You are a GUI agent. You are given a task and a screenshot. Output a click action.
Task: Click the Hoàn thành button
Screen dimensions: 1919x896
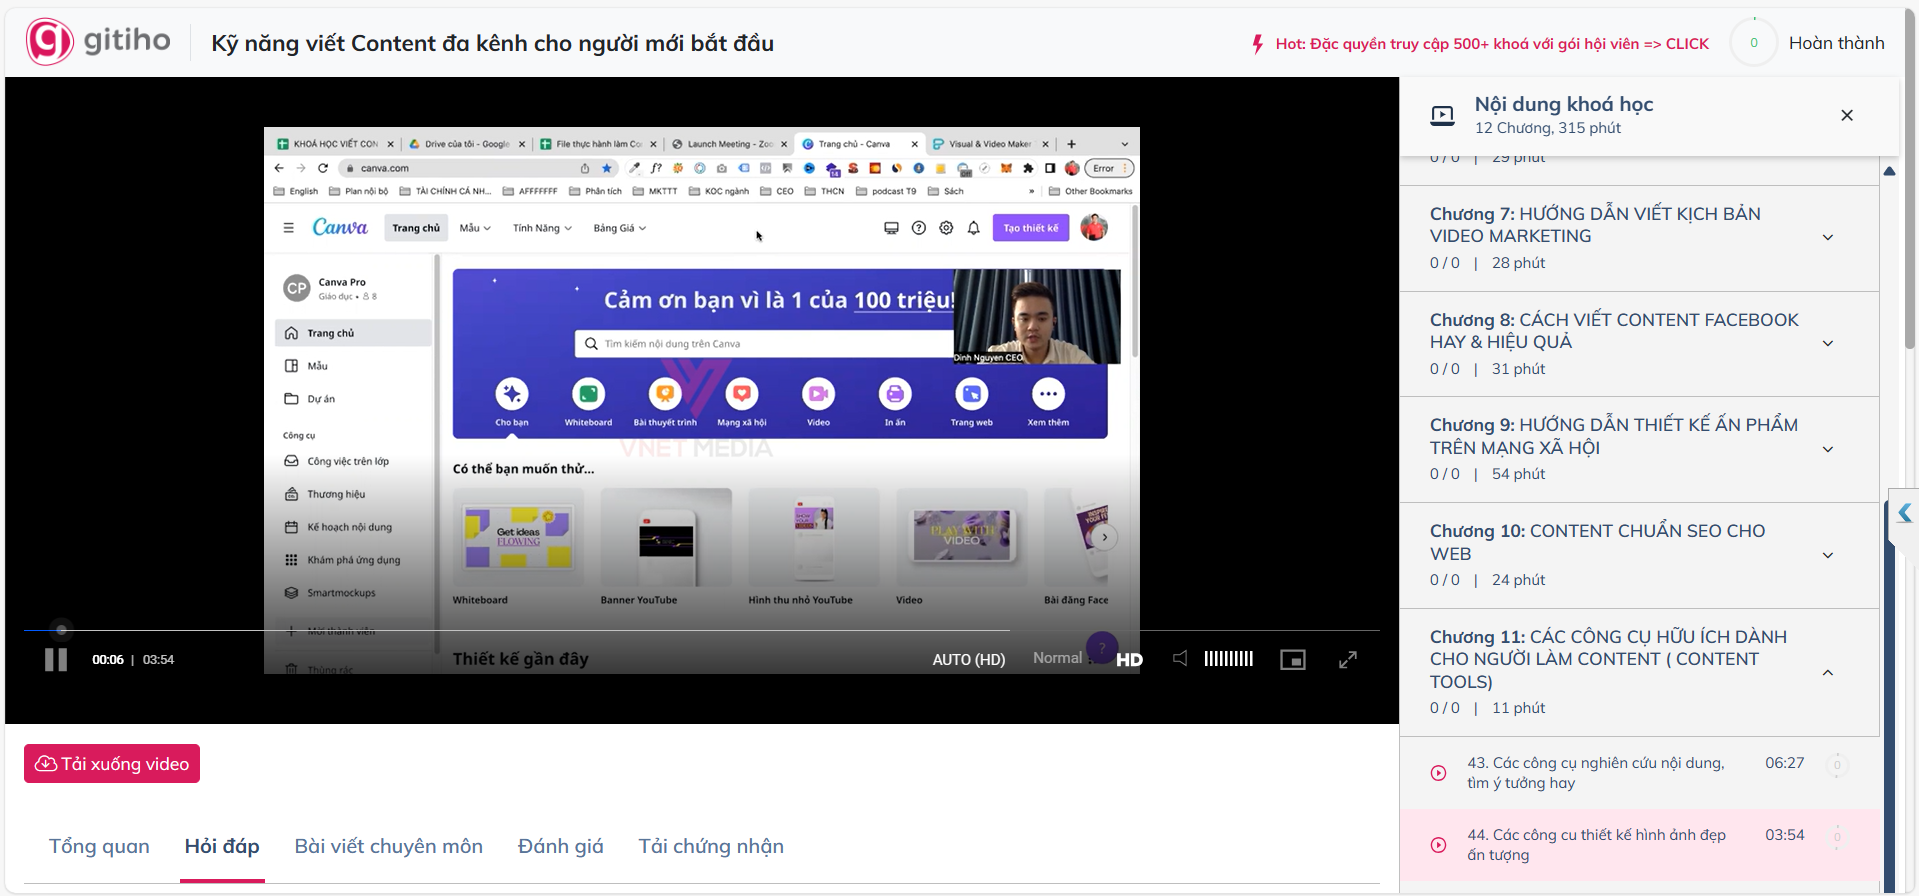(x=1836, y=43)
